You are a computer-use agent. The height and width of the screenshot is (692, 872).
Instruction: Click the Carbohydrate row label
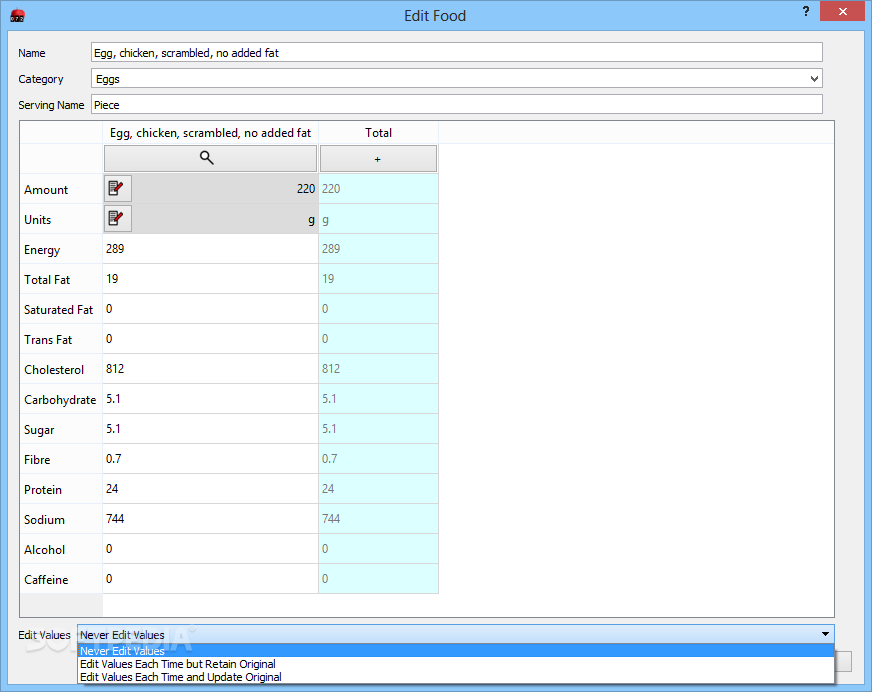(x=61, y=400)
